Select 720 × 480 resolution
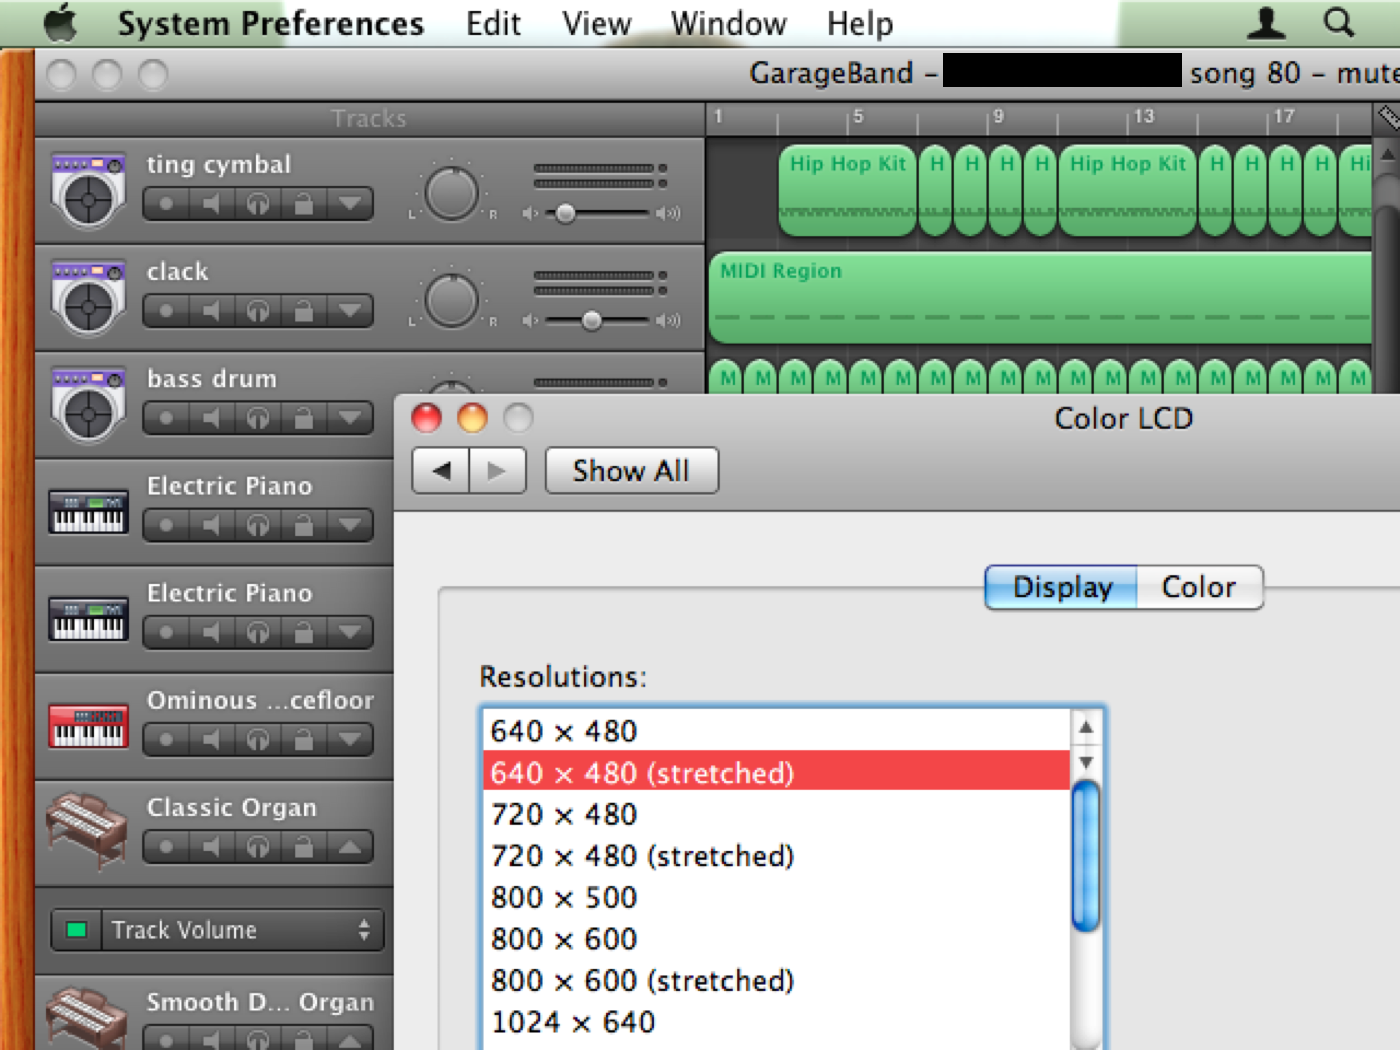The height and width of the screenshot is (1050, 1400). point(776,814)
